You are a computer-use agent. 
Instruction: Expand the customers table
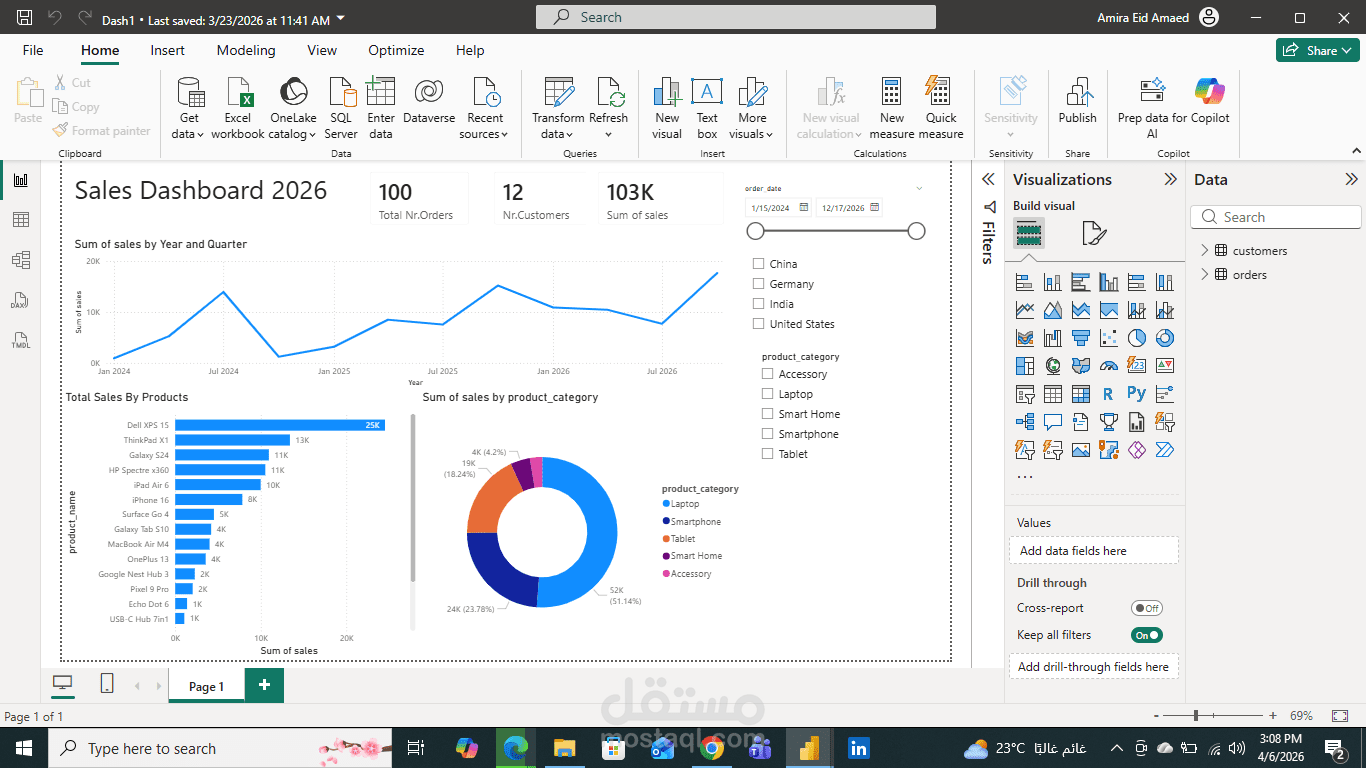(x=1204, y=251)
